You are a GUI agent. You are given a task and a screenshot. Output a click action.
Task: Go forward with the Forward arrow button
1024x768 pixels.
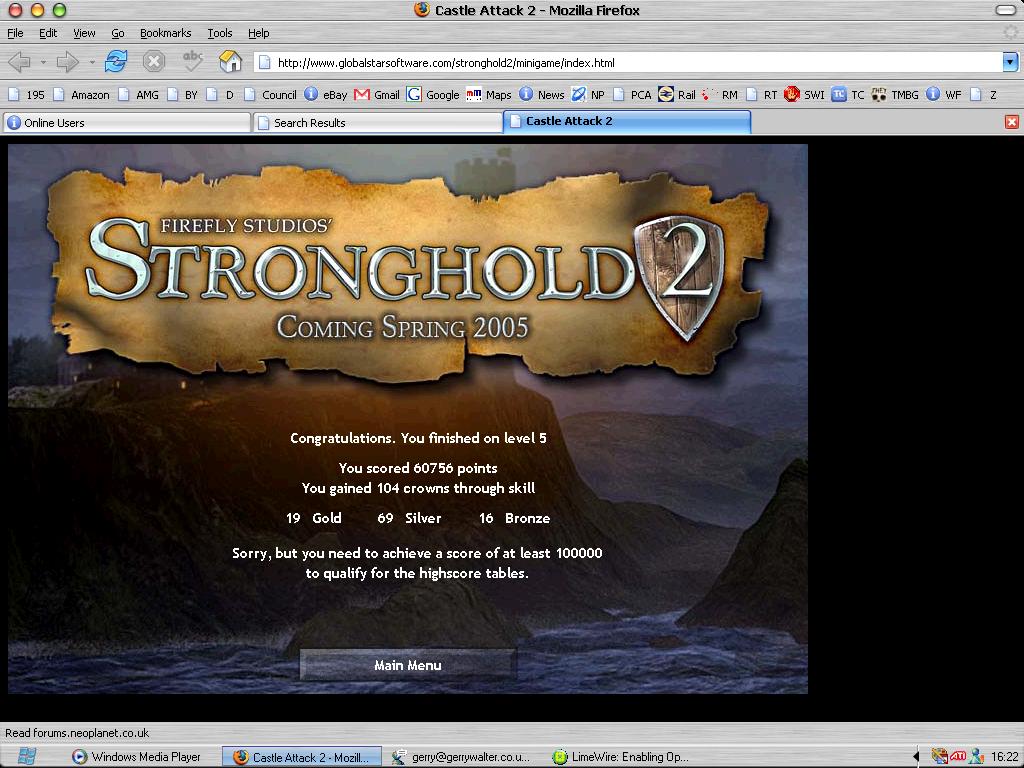67,63
